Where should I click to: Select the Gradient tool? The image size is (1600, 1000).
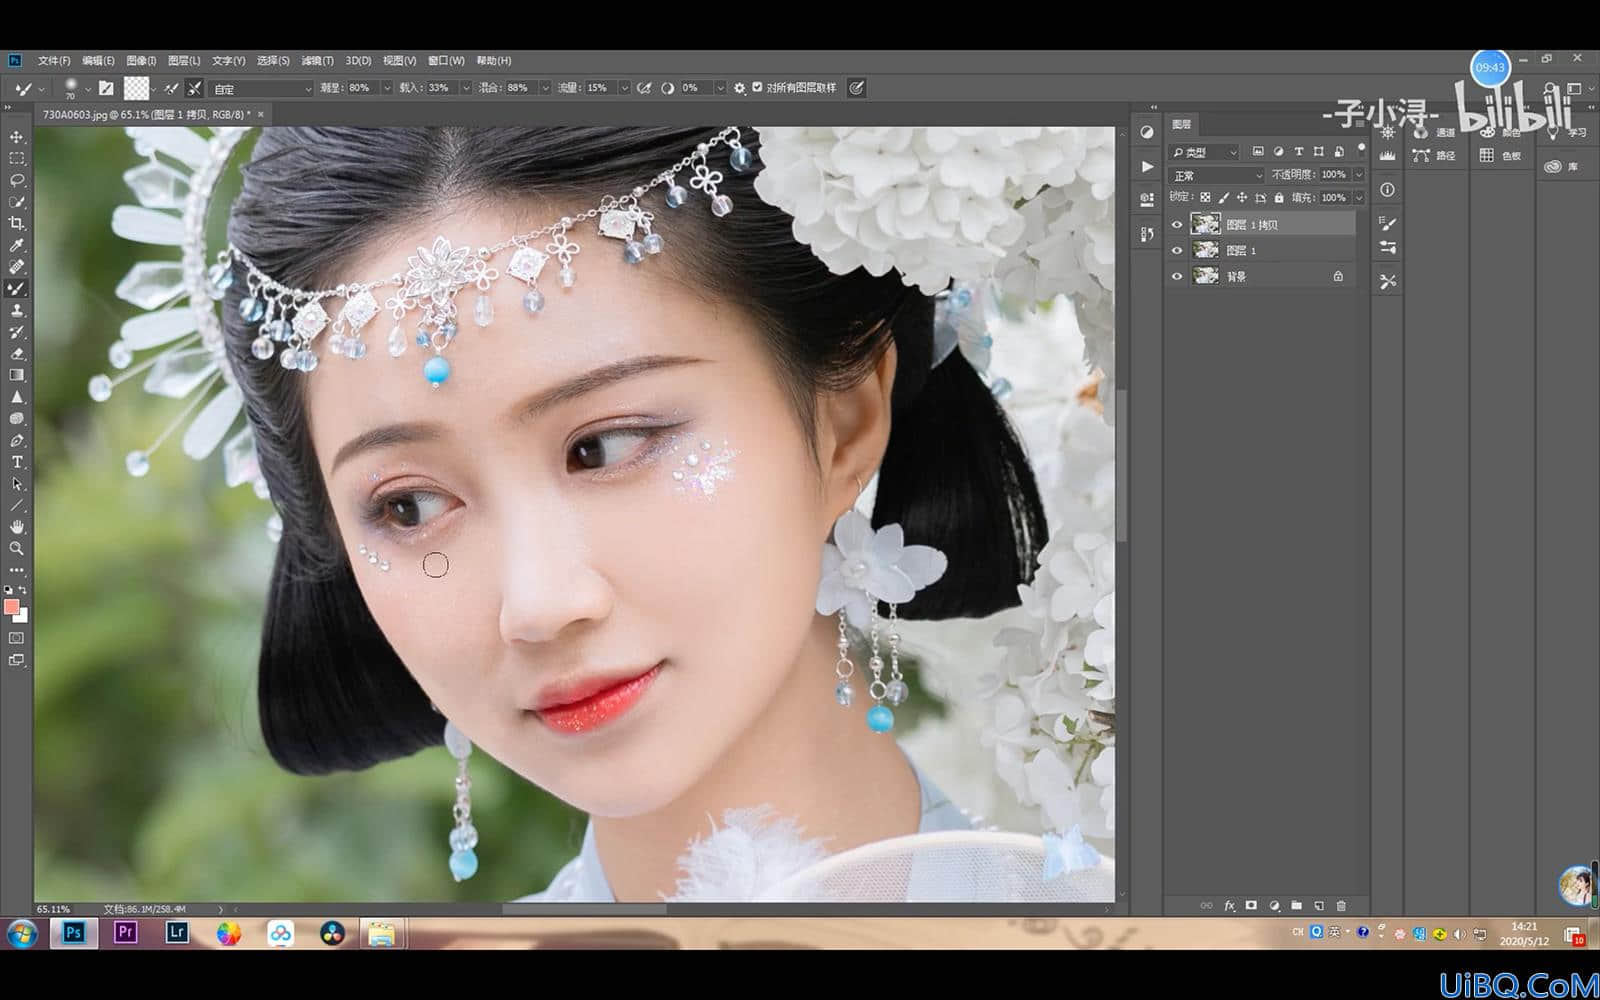point(17,376)
